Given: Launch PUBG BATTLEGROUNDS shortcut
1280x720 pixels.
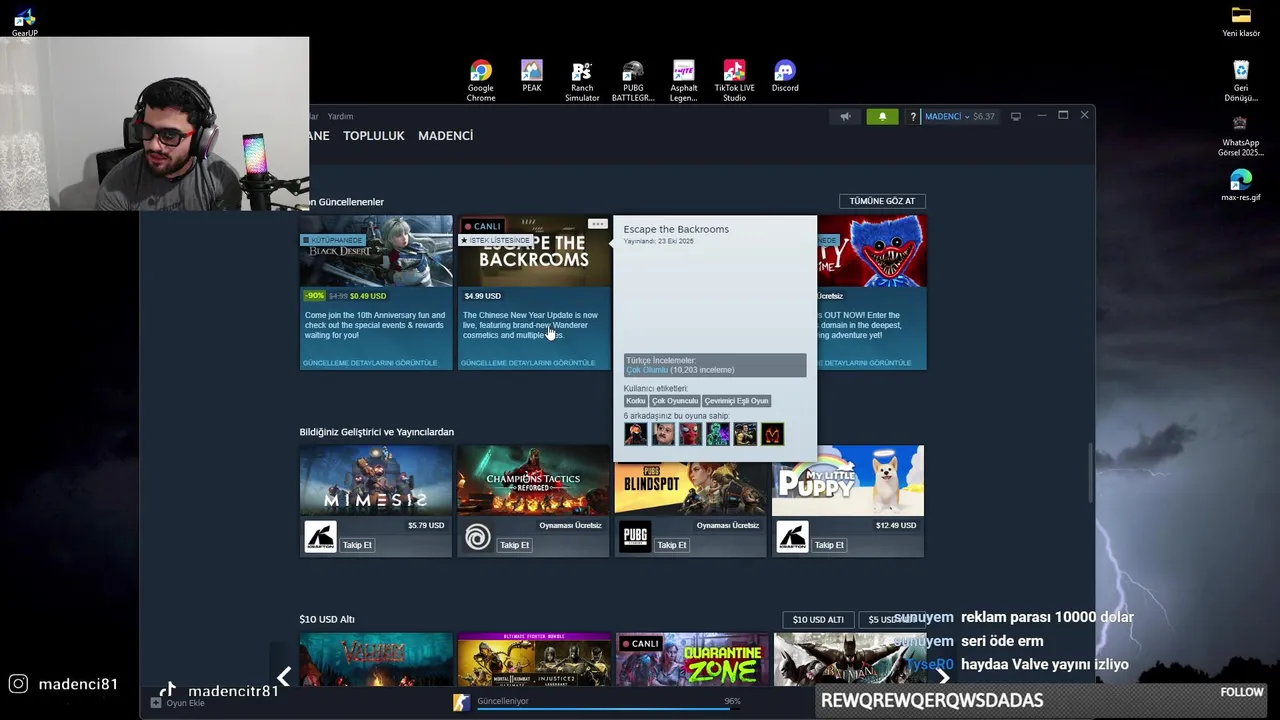Looking at the screenshot, I should tap(633, 81).
